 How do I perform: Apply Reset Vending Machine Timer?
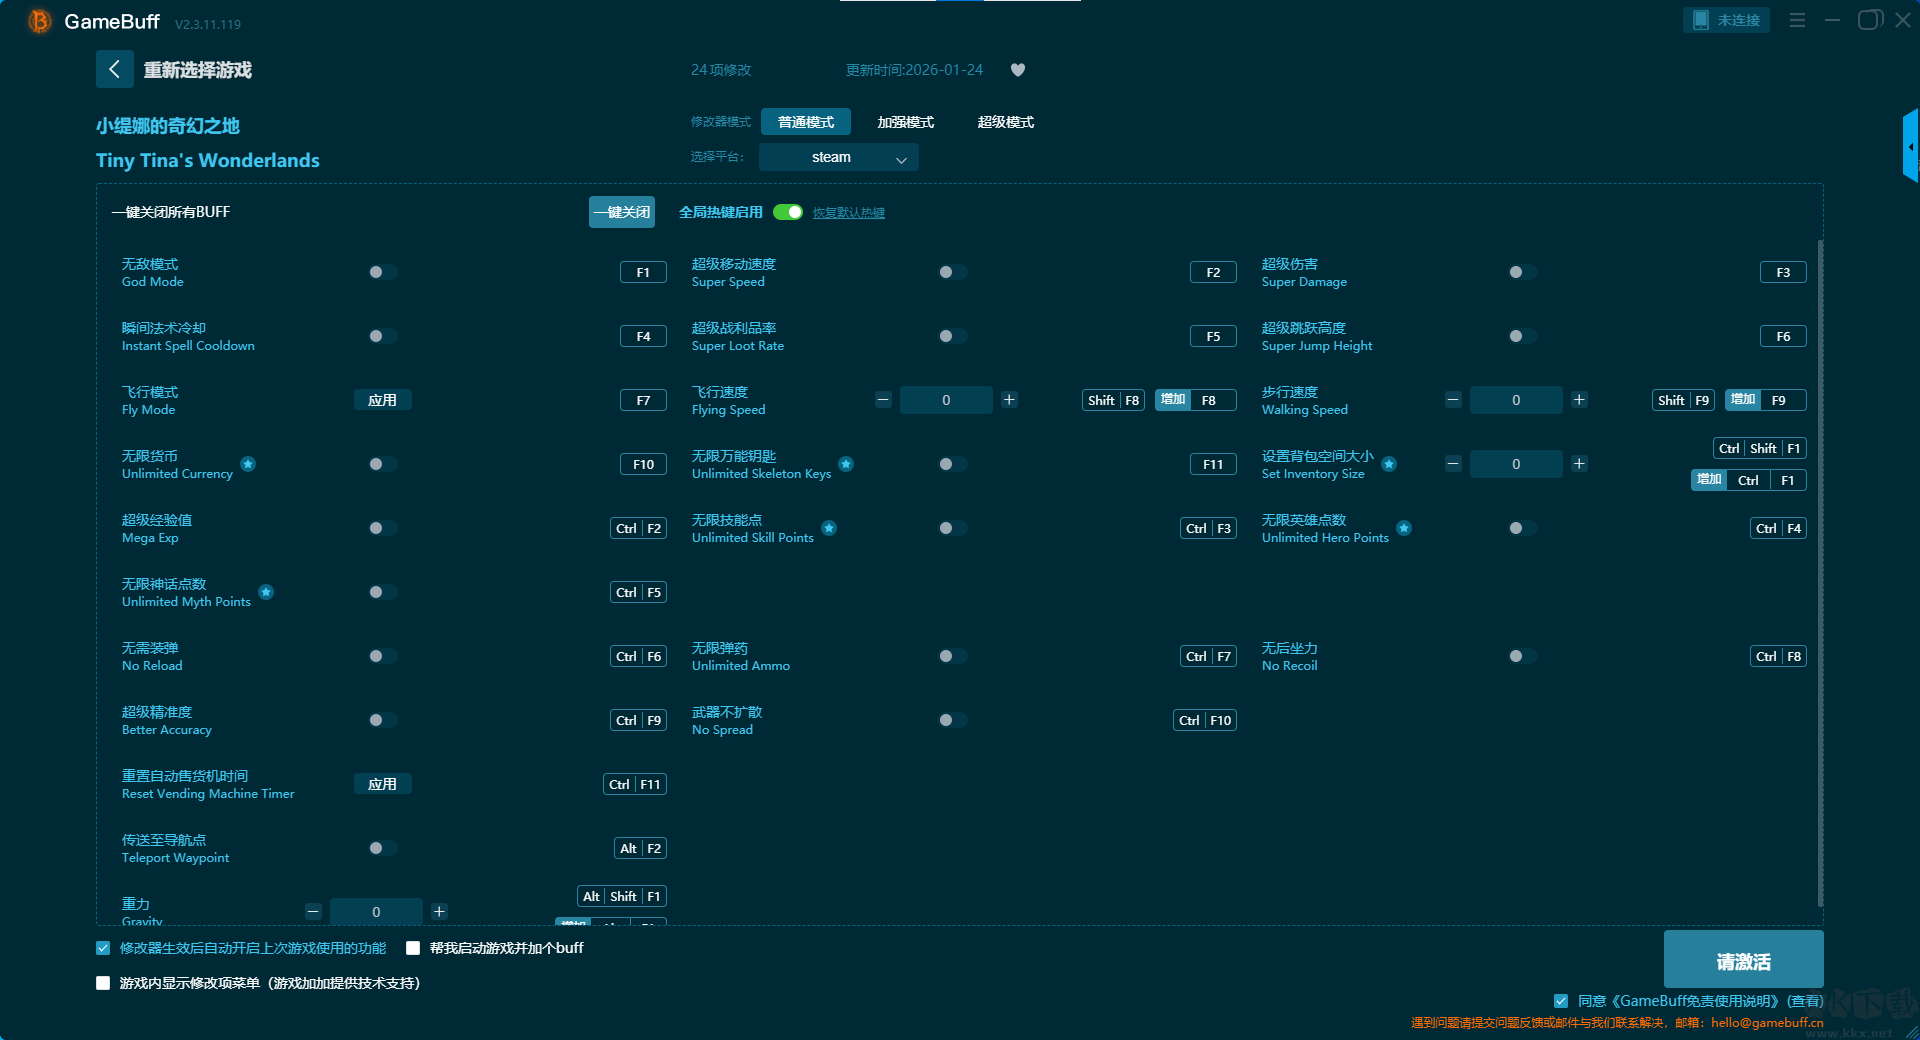[383, 784]
